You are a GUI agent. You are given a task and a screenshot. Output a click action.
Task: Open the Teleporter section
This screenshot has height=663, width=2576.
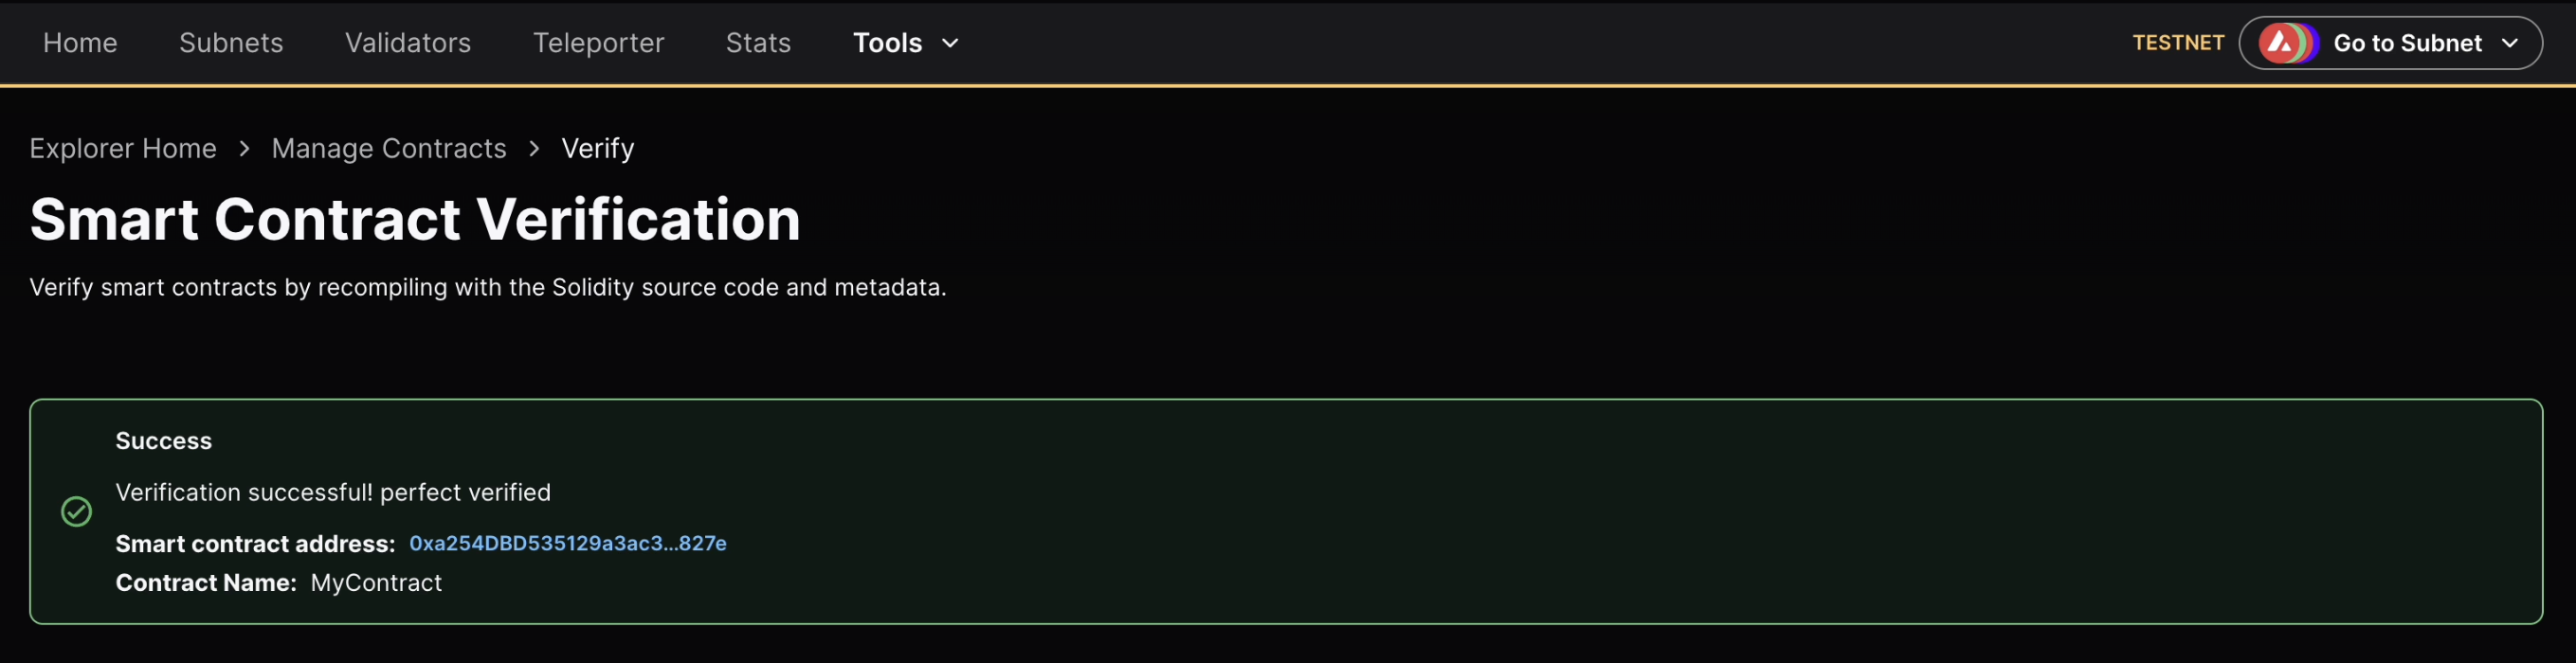598,43
